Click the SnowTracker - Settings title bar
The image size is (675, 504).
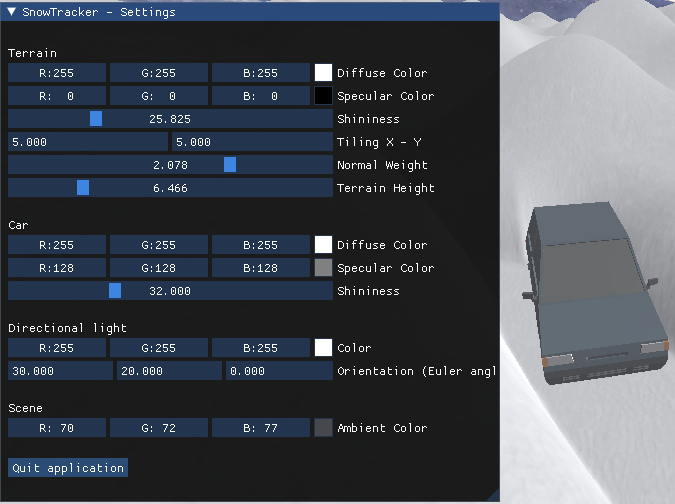pyautogui.click(x=250, y=12)
